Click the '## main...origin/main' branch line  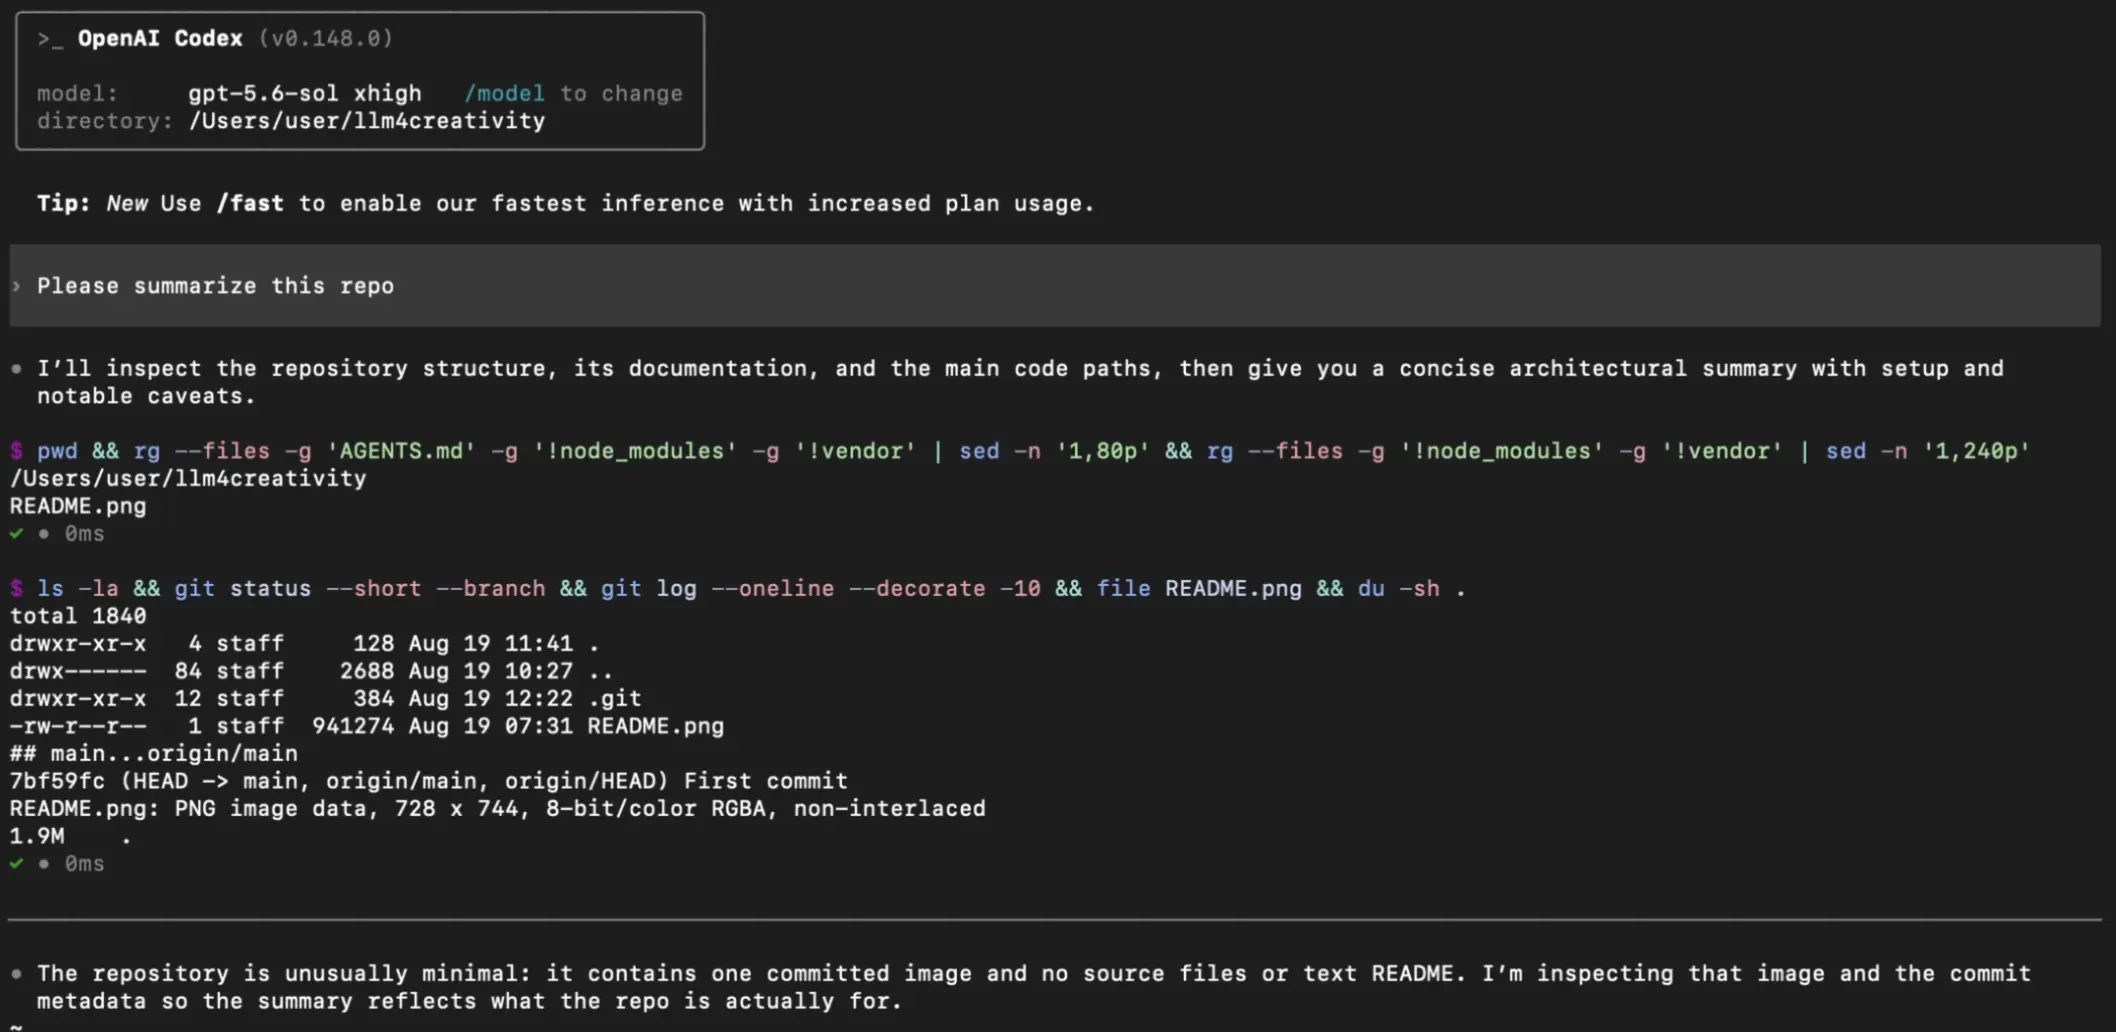click(x=154, y=754)
